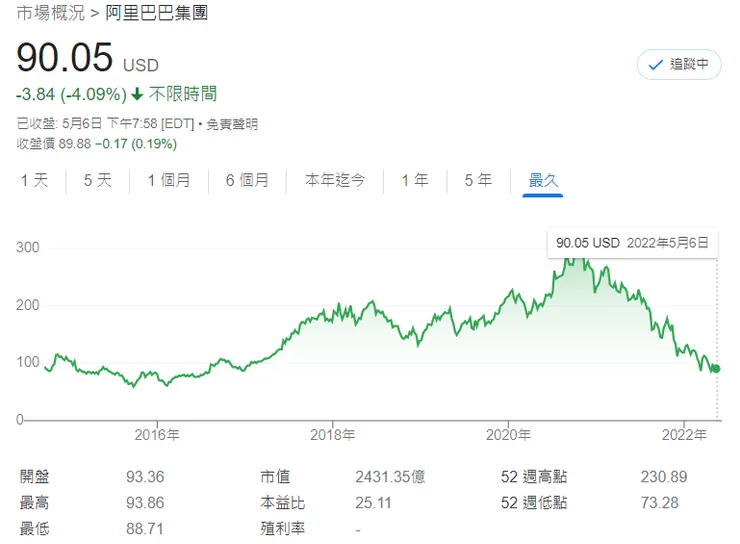740x544 pixels.
Task: Click the 開盤 label
Action: coord(34,477)
